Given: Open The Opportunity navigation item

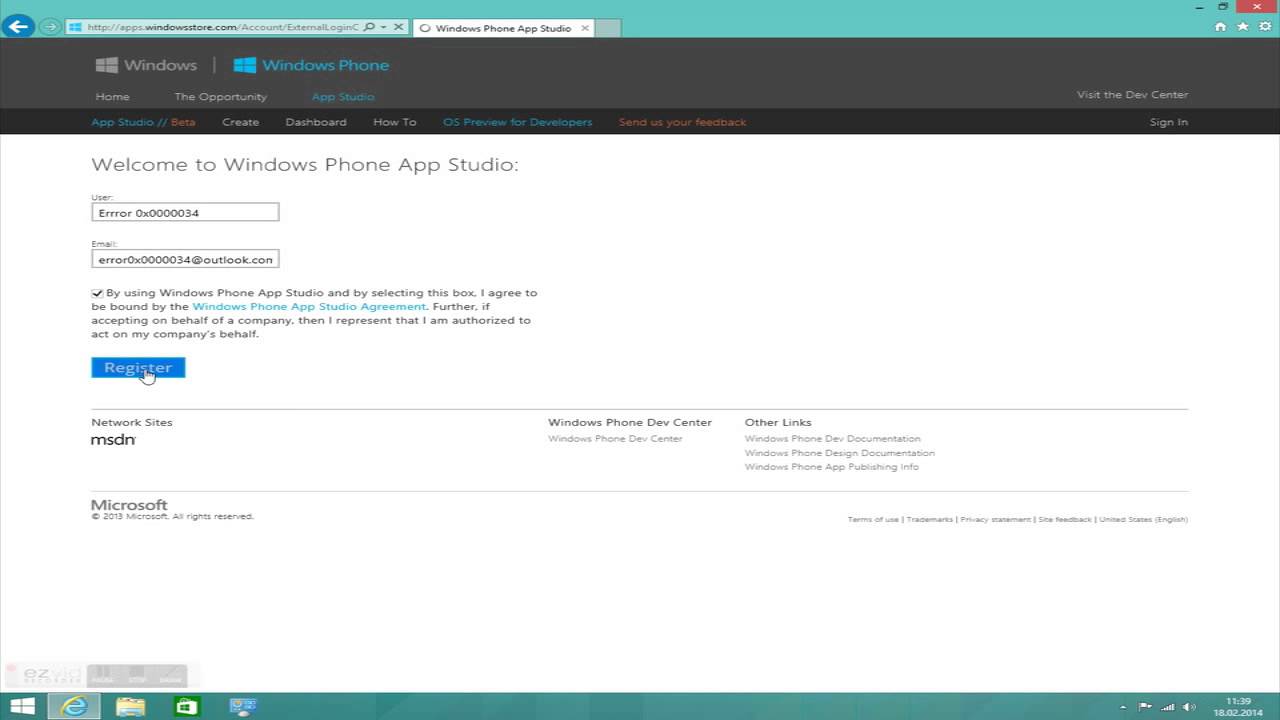Looking at the screenshot, I should [220, 97].
